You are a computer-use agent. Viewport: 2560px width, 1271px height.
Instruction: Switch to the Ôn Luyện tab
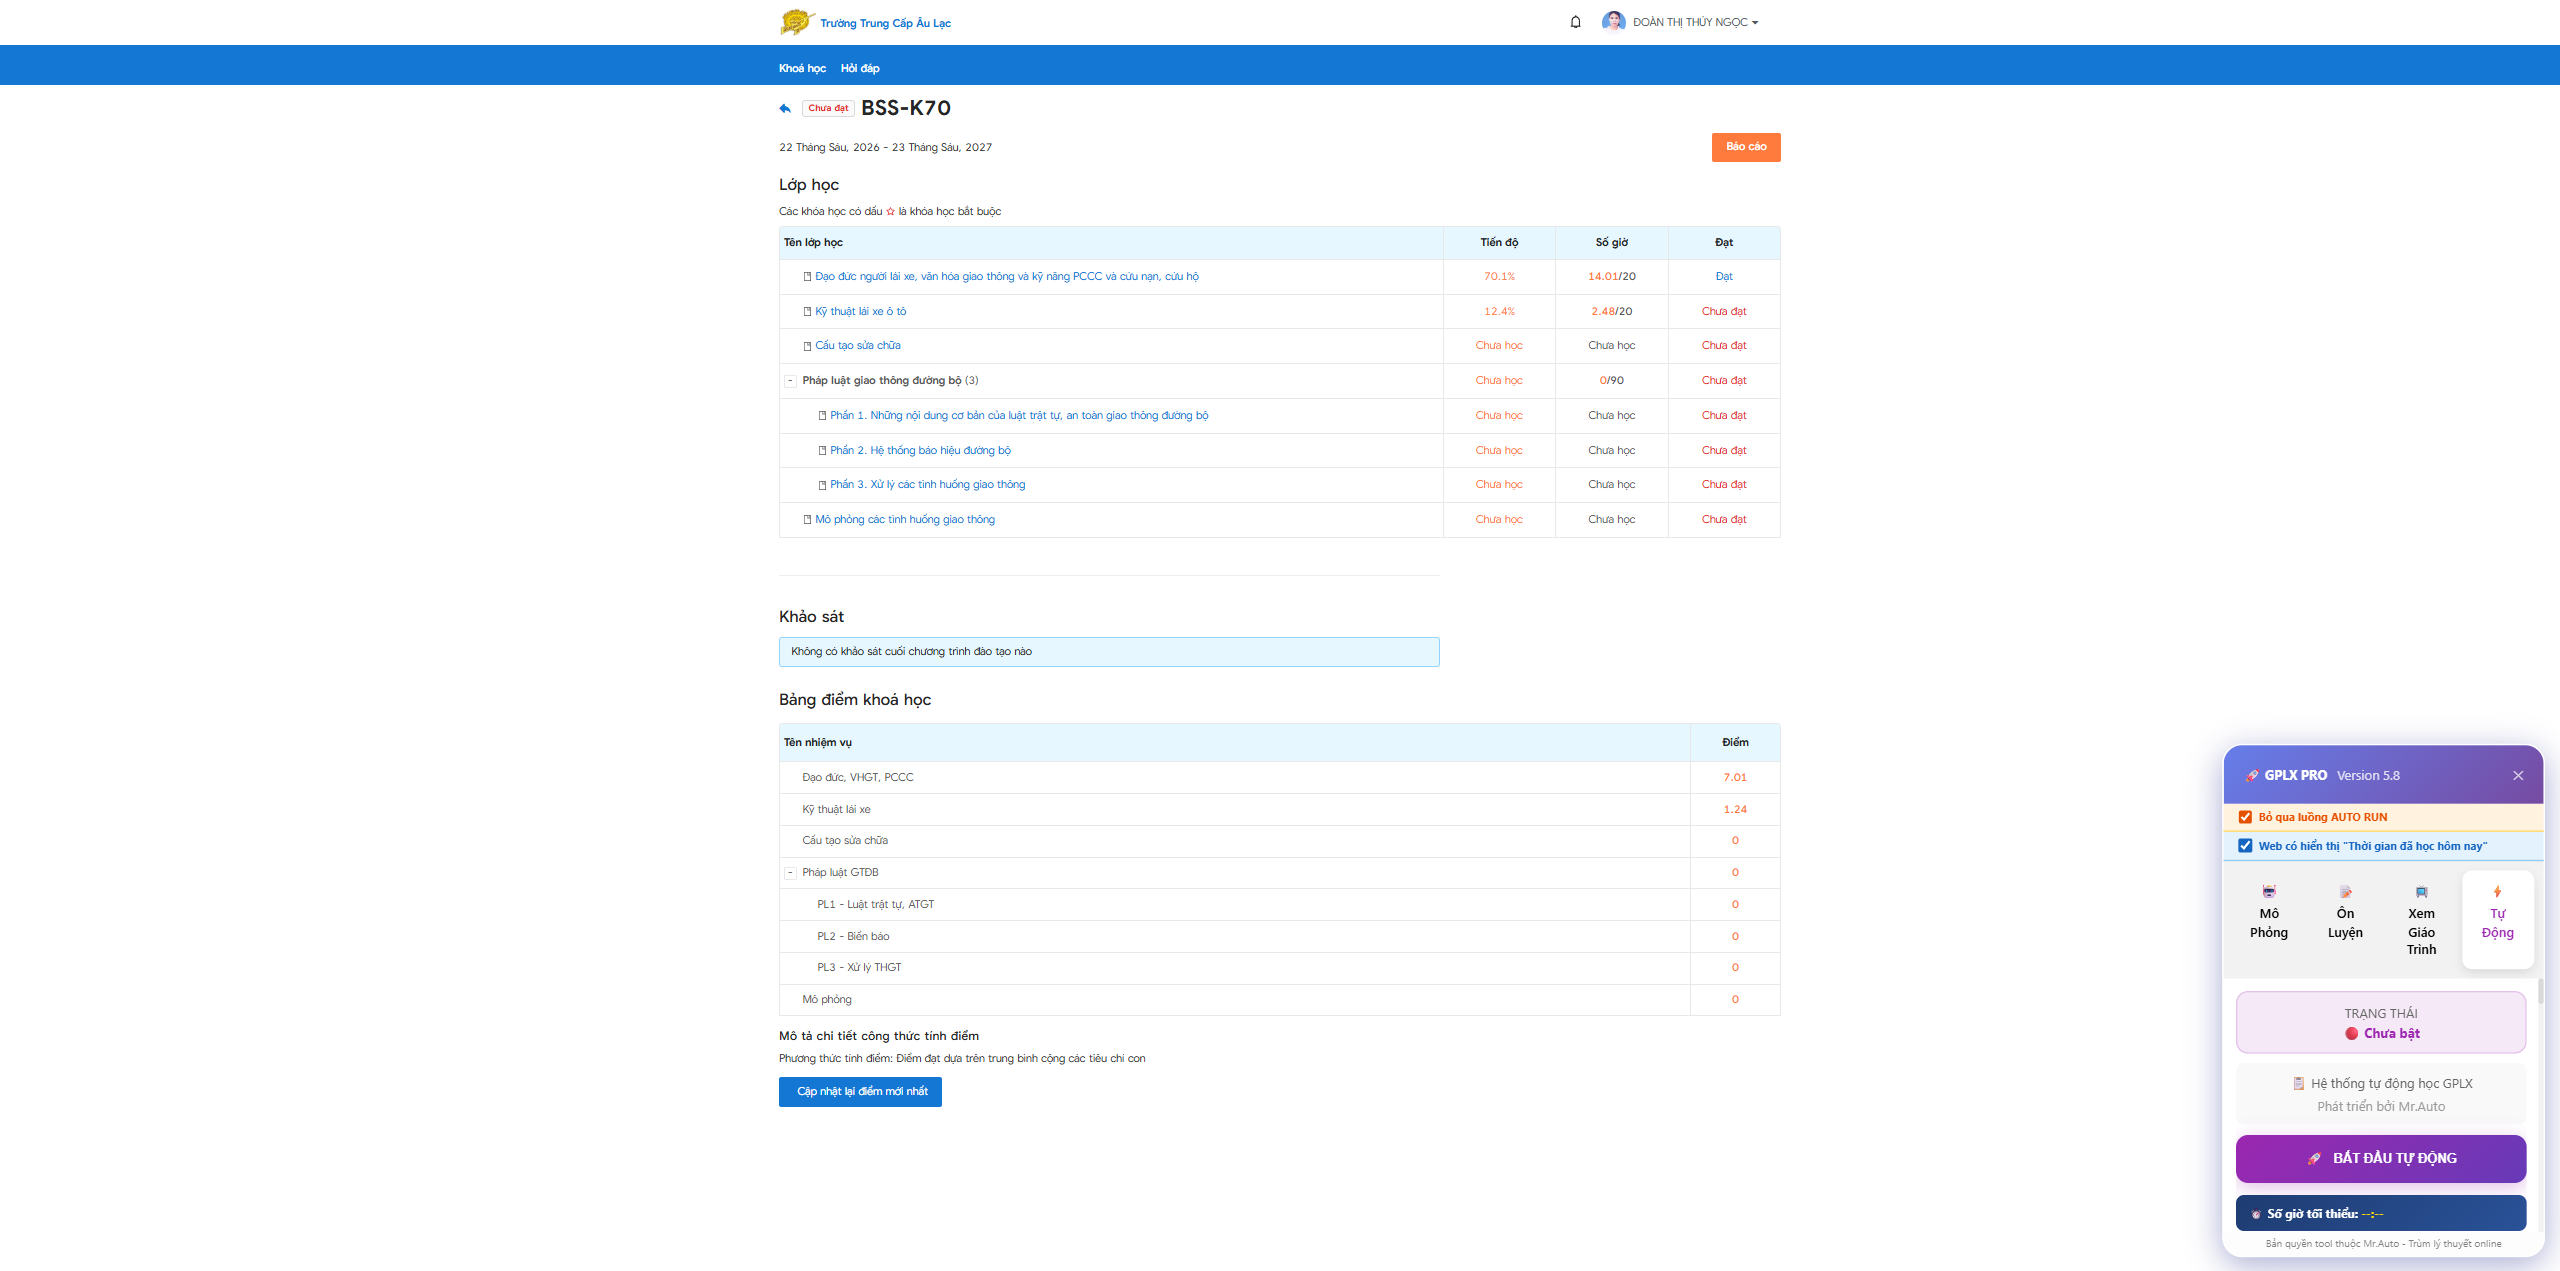[2345, 919]
